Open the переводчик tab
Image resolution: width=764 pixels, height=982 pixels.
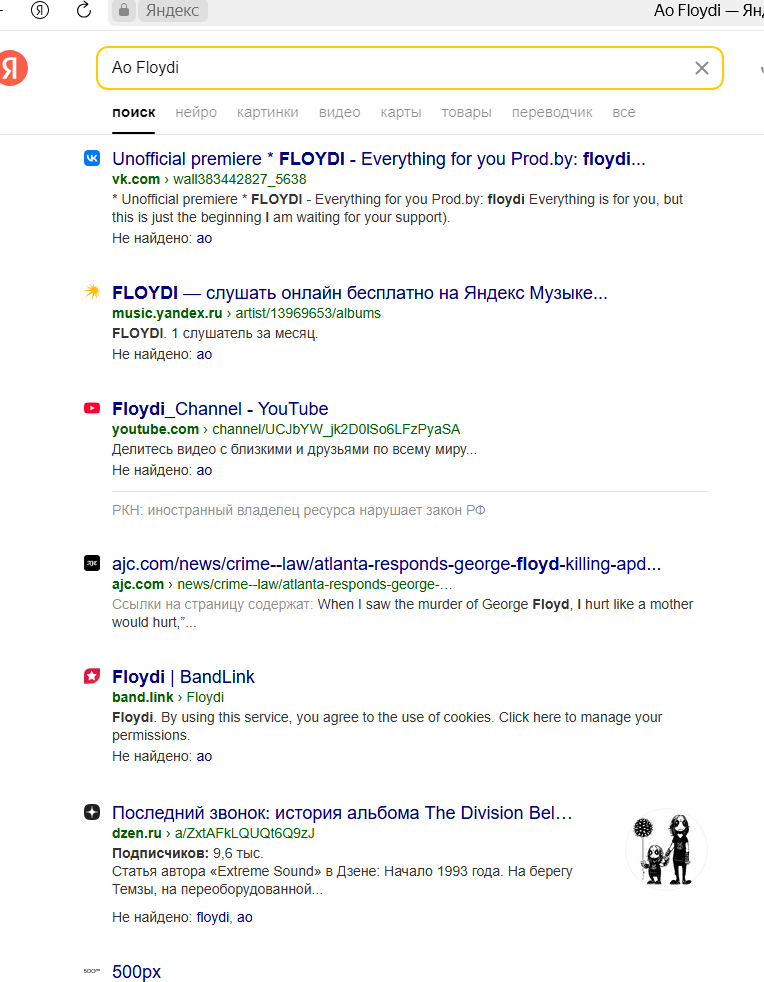[x=552, y=112]
